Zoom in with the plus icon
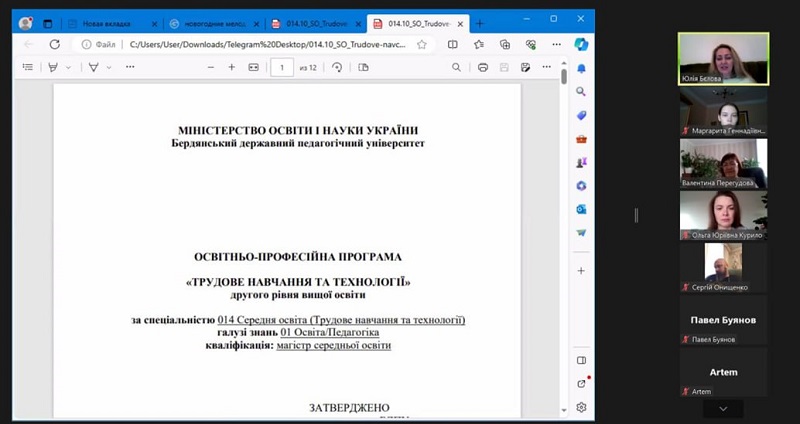The width and height of the screenshot is (800, 424). click(x=232, y=67)
